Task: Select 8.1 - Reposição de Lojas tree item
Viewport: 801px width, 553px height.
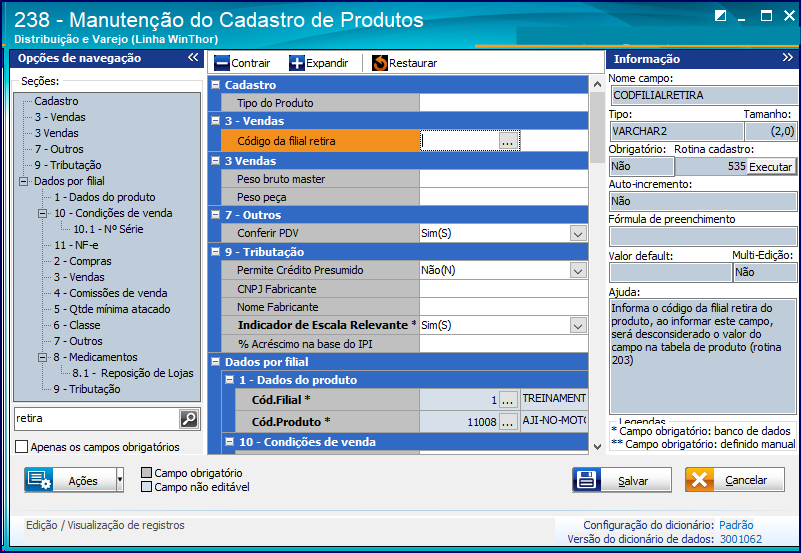Action: tap(133, 373)
